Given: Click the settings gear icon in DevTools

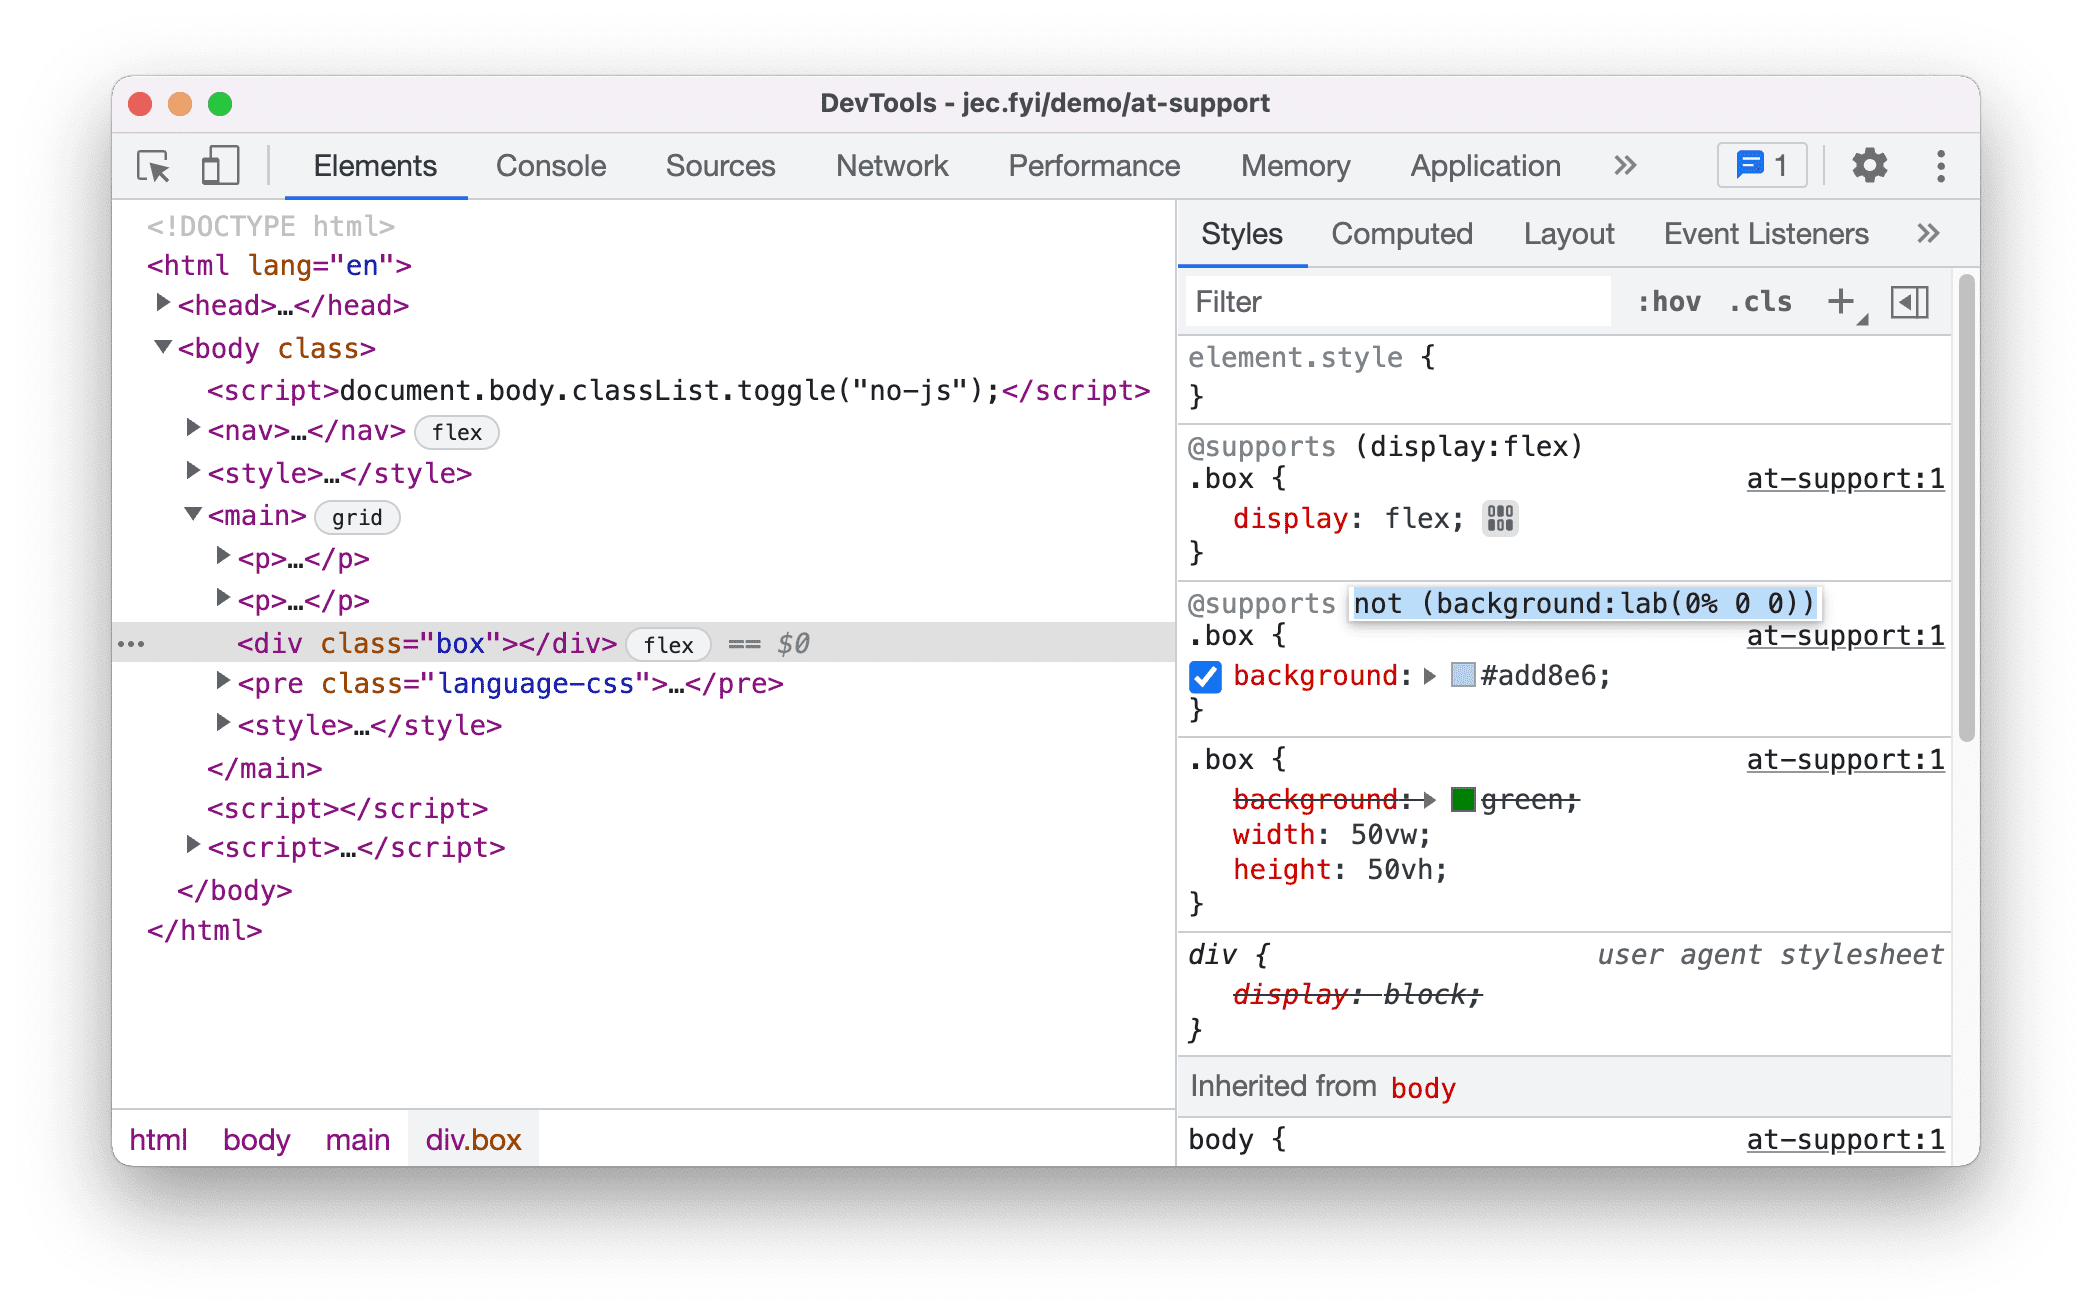Looking at the screenshot, I should click(x=1865, y=165).
